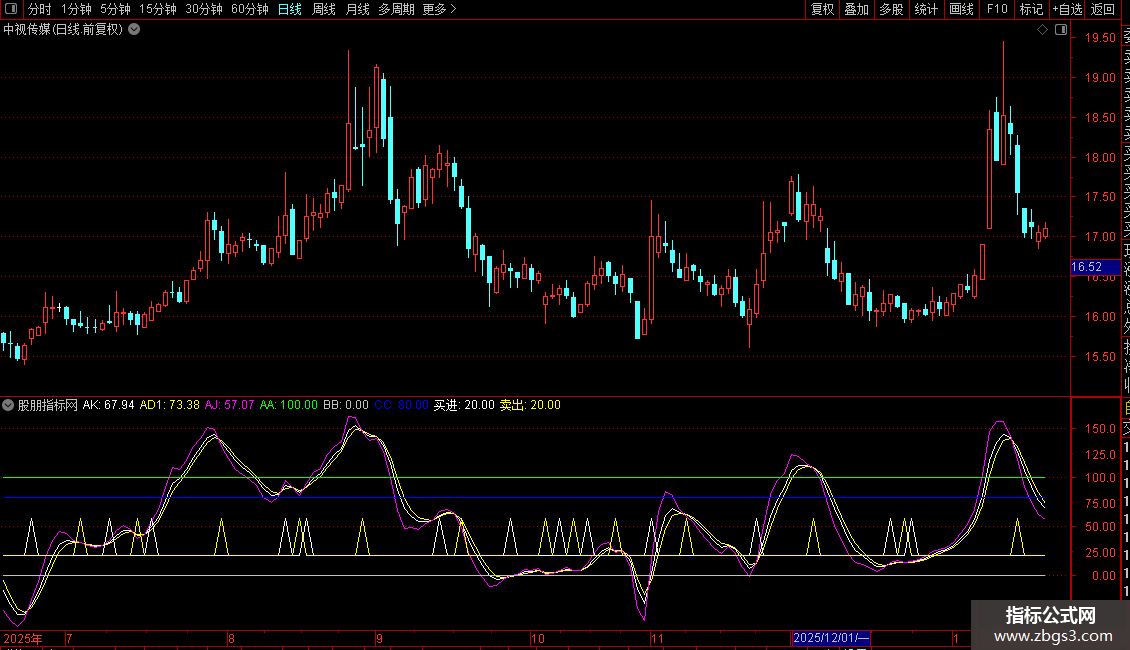Open the dropdown next to 中视传媒 title

click(134, 29)
